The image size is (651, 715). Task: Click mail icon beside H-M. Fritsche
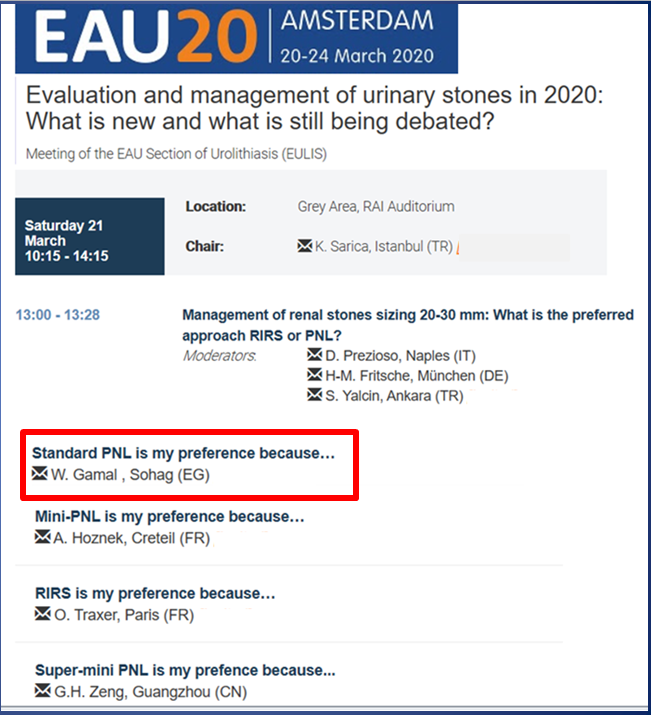(317, 375)
